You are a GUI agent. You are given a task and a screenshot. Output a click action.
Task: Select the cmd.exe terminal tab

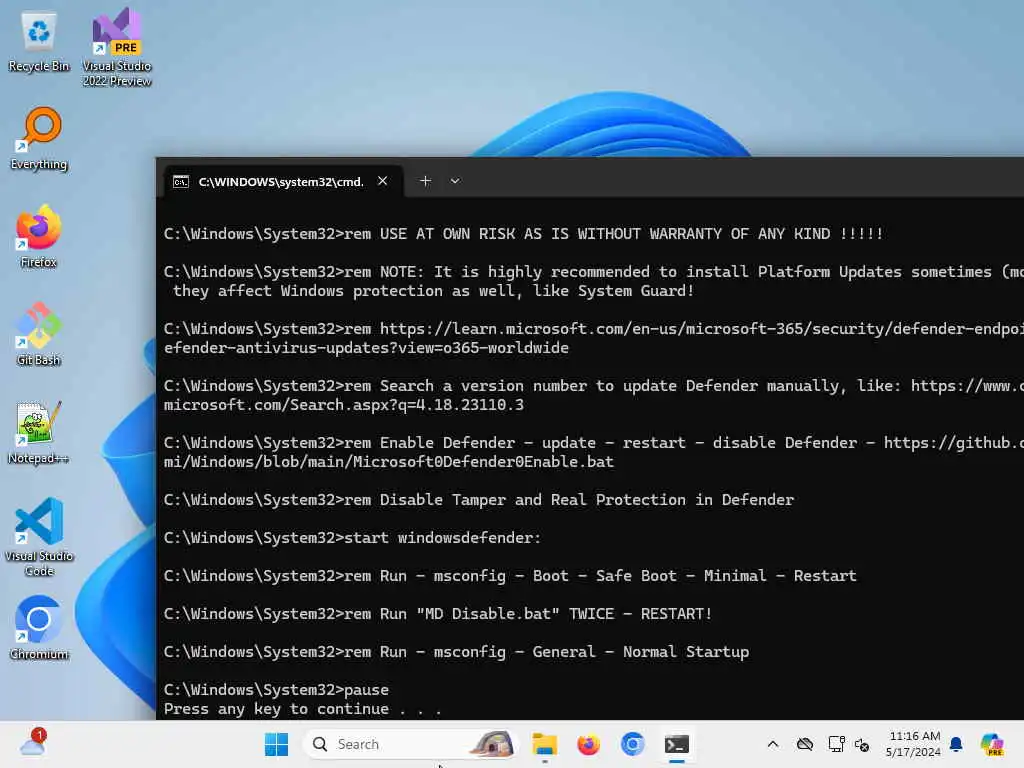click(281, 182)
